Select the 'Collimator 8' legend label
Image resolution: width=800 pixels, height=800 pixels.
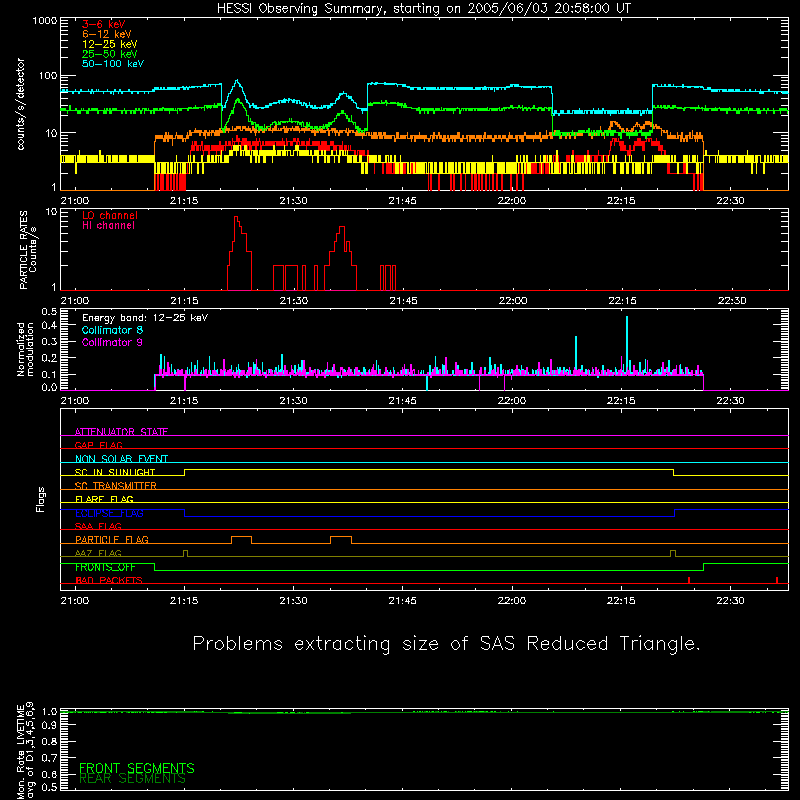coord(112,330)
